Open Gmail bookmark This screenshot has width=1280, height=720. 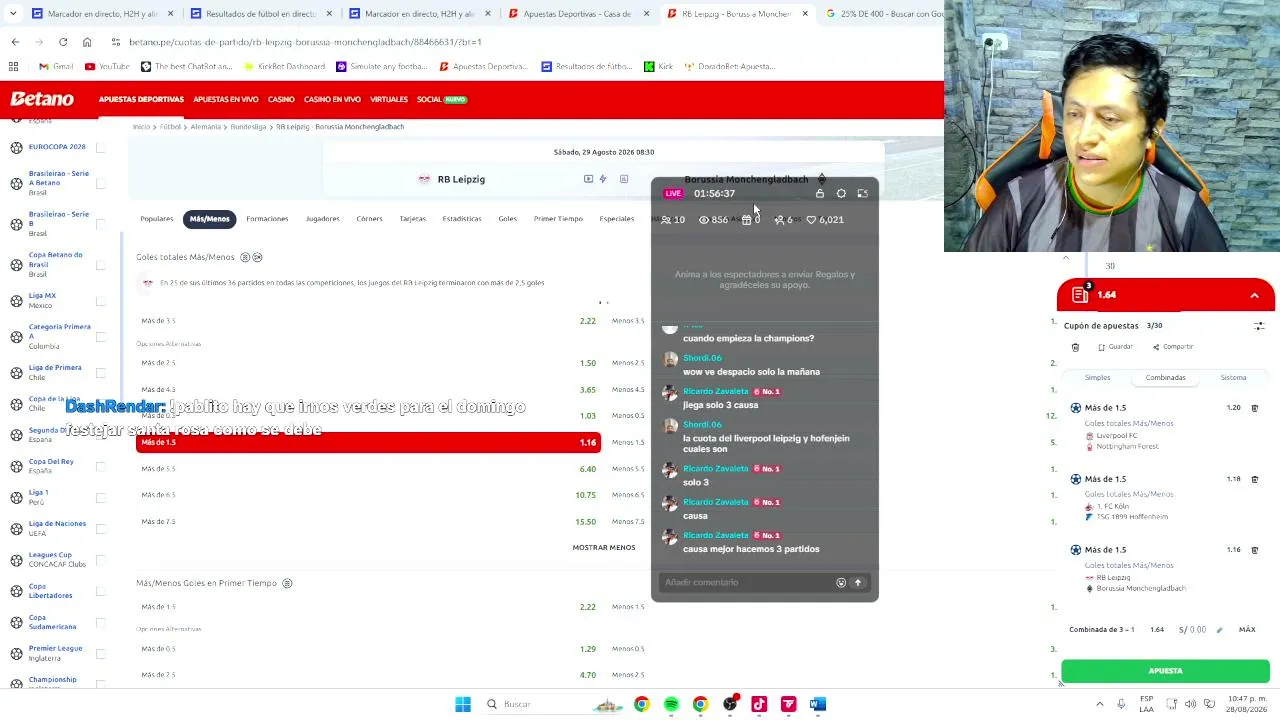pos(56,66)
